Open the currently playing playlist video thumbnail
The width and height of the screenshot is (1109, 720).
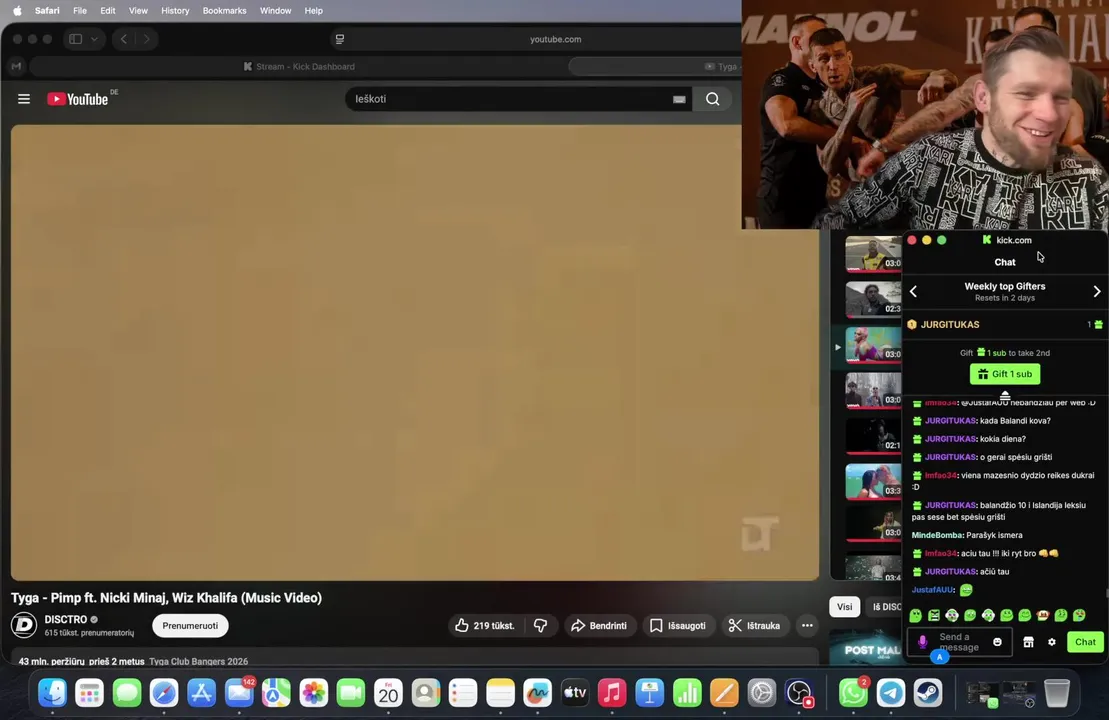tap(873, 344)
